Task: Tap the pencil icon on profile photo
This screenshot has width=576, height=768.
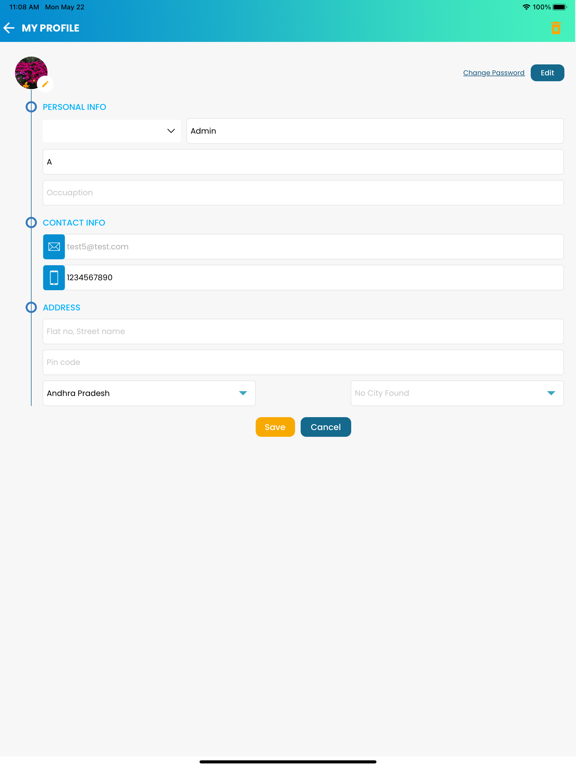Action: (45, 84)
